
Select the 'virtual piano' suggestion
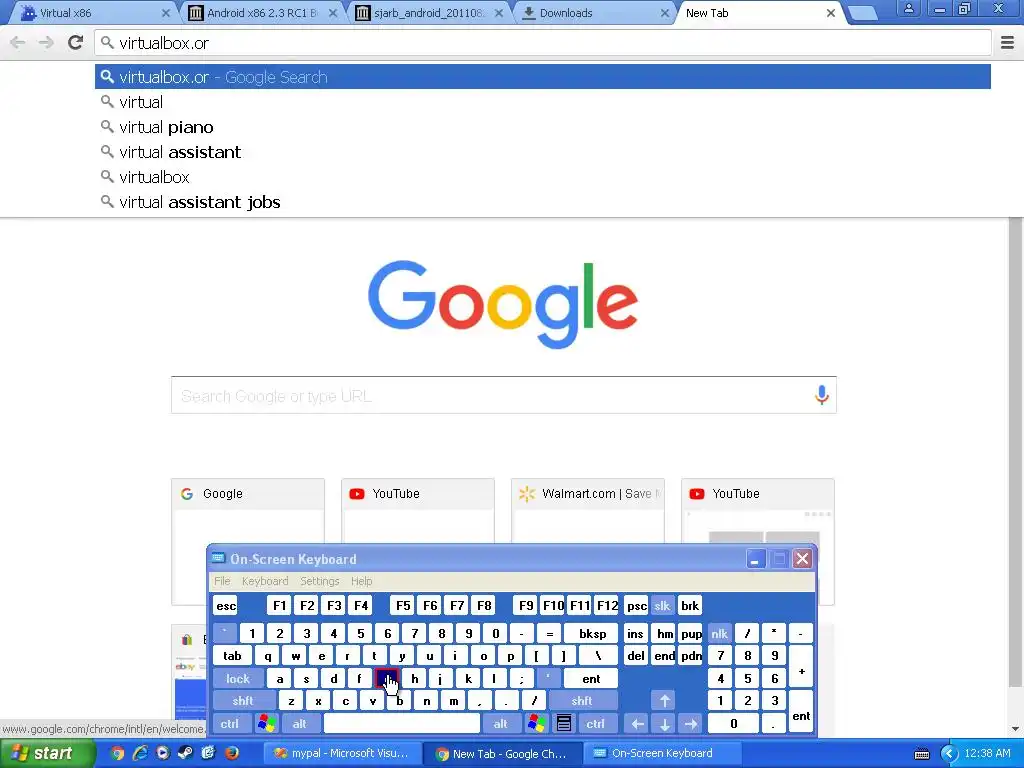(543, 127)
